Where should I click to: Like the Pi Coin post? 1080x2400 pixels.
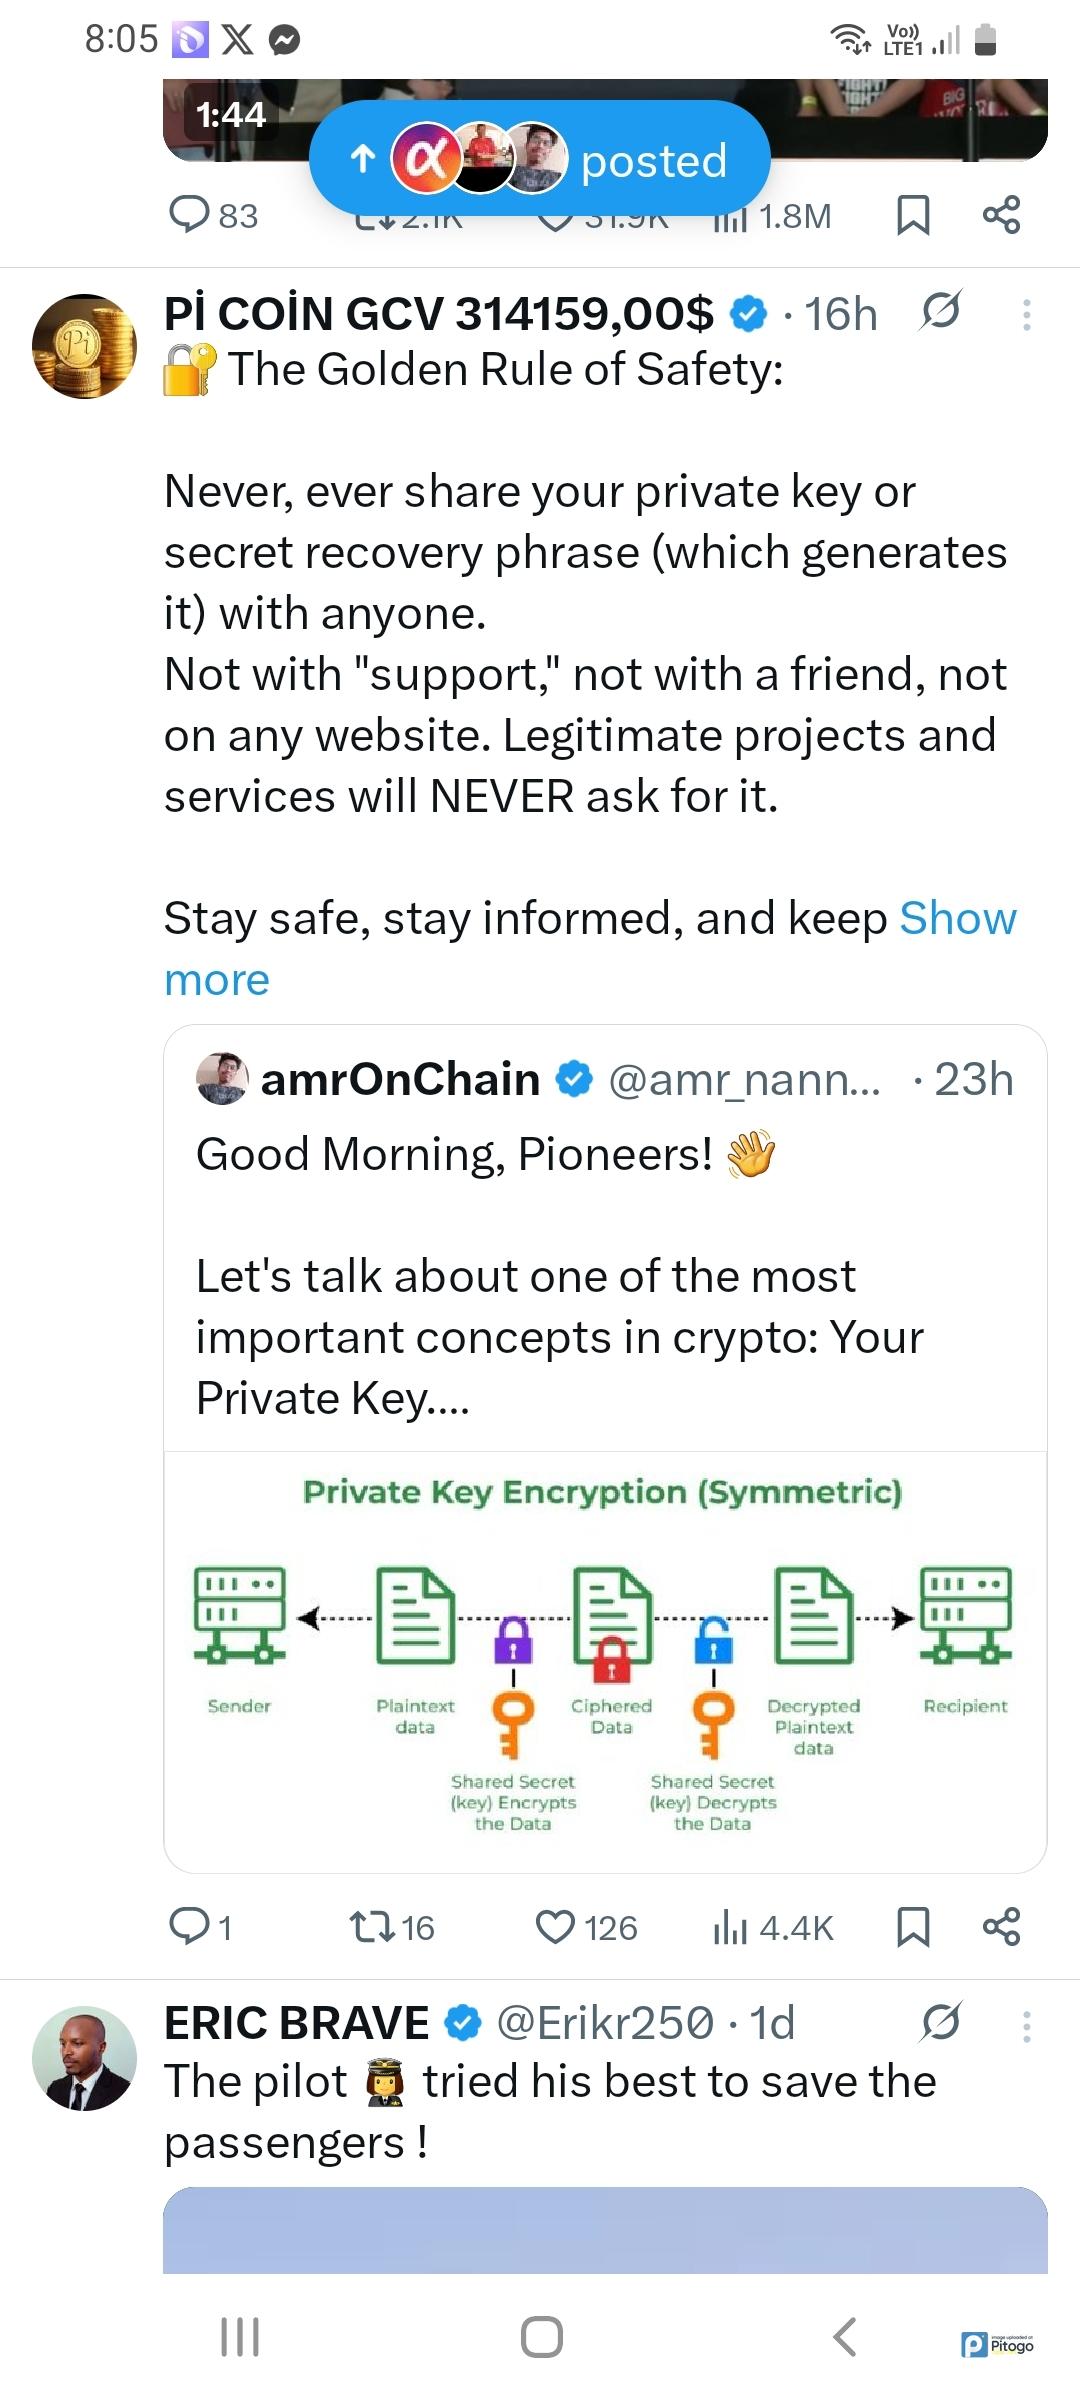(x=585, y=1927)
